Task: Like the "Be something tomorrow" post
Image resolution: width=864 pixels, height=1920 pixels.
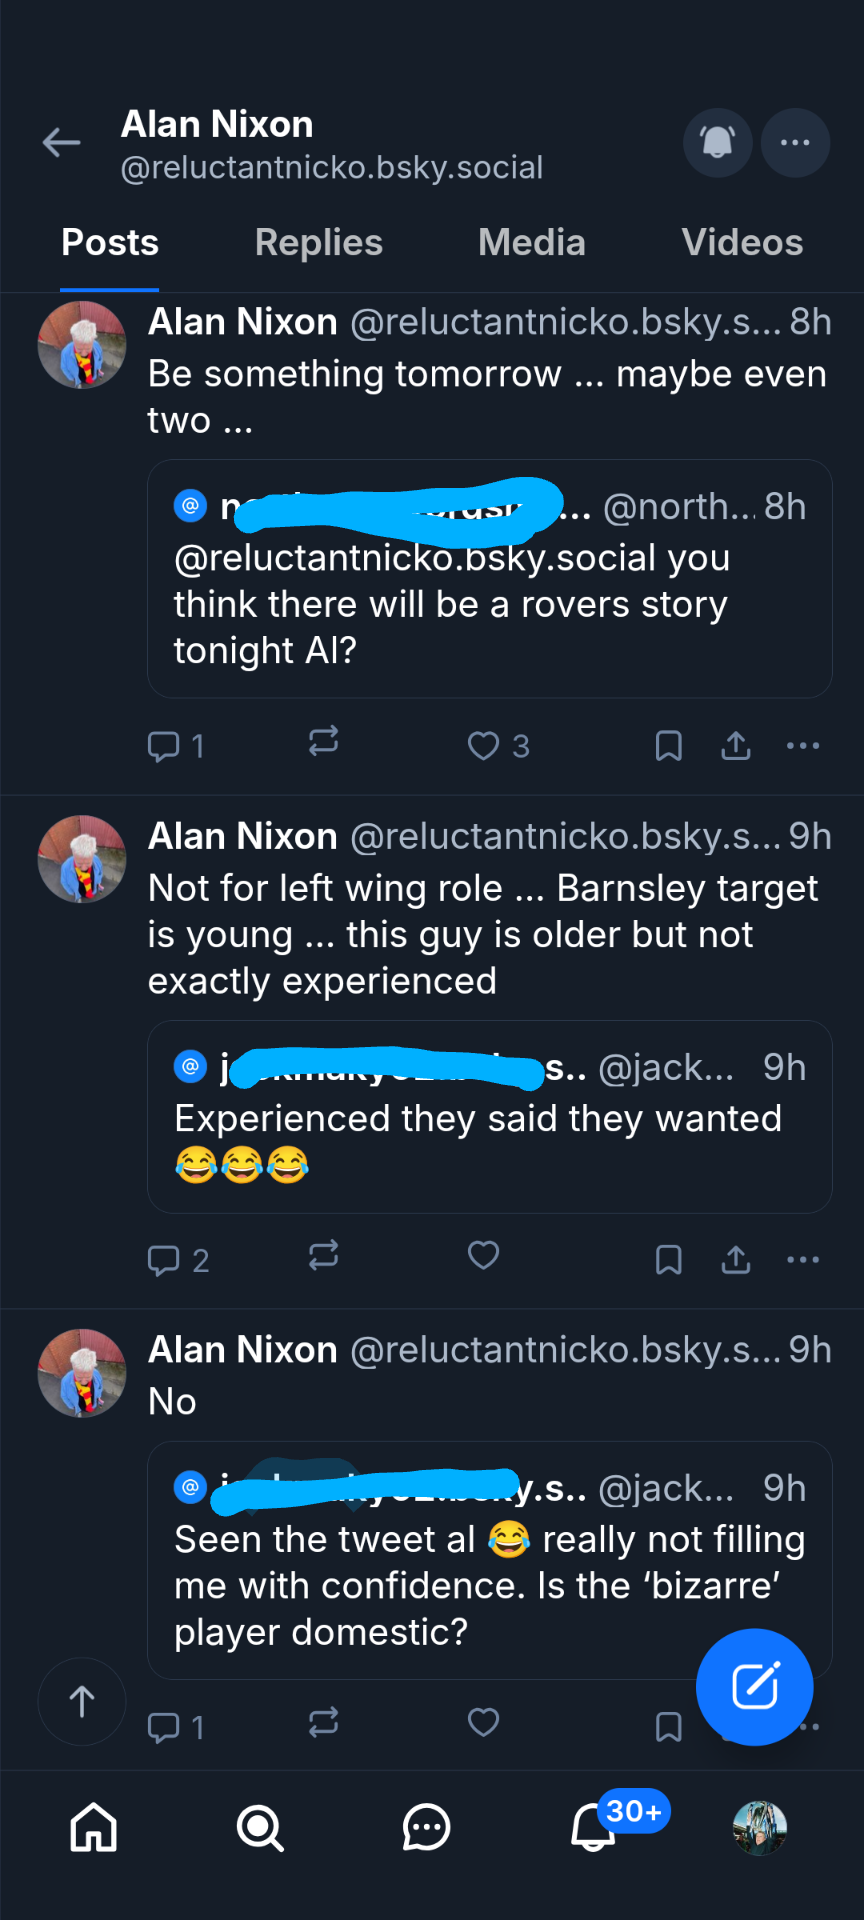Action: coord(484,746)
